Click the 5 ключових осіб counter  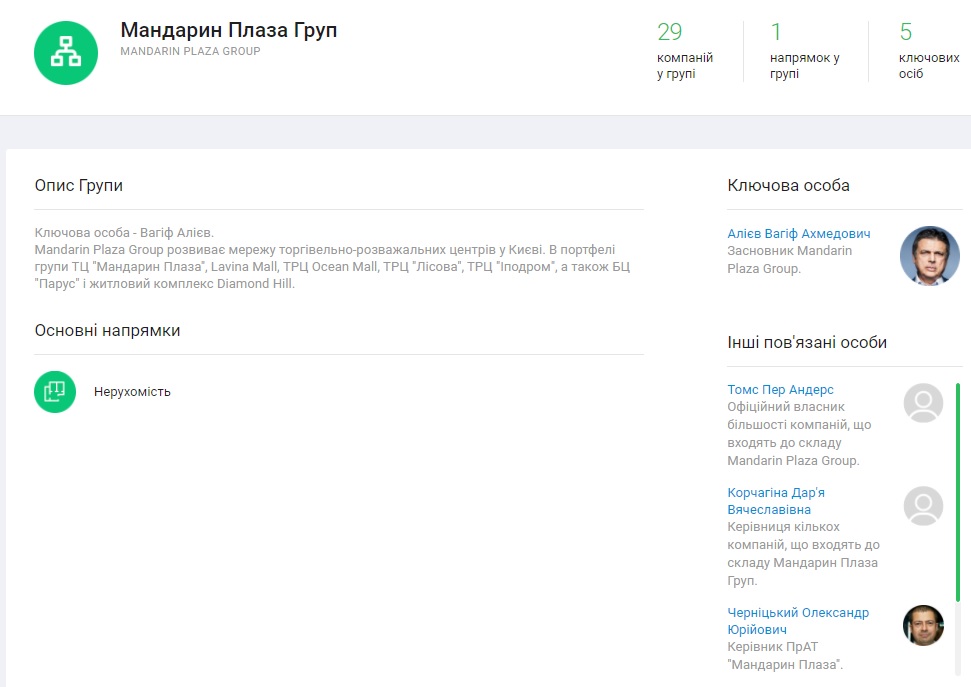coord(929,52)
